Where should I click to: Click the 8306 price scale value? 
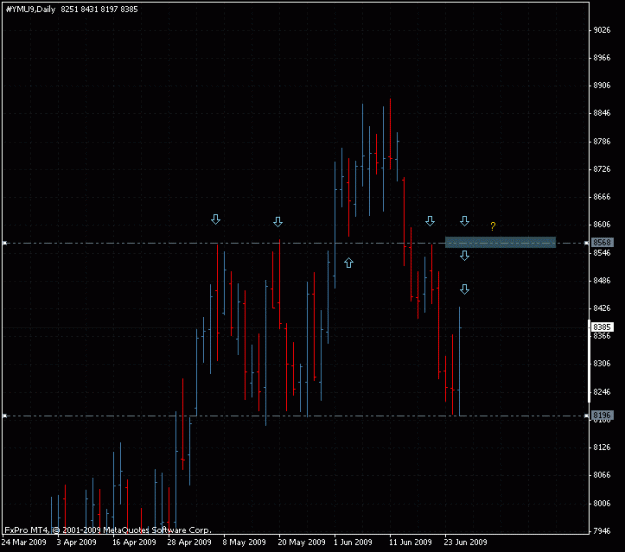click(602, 363)
